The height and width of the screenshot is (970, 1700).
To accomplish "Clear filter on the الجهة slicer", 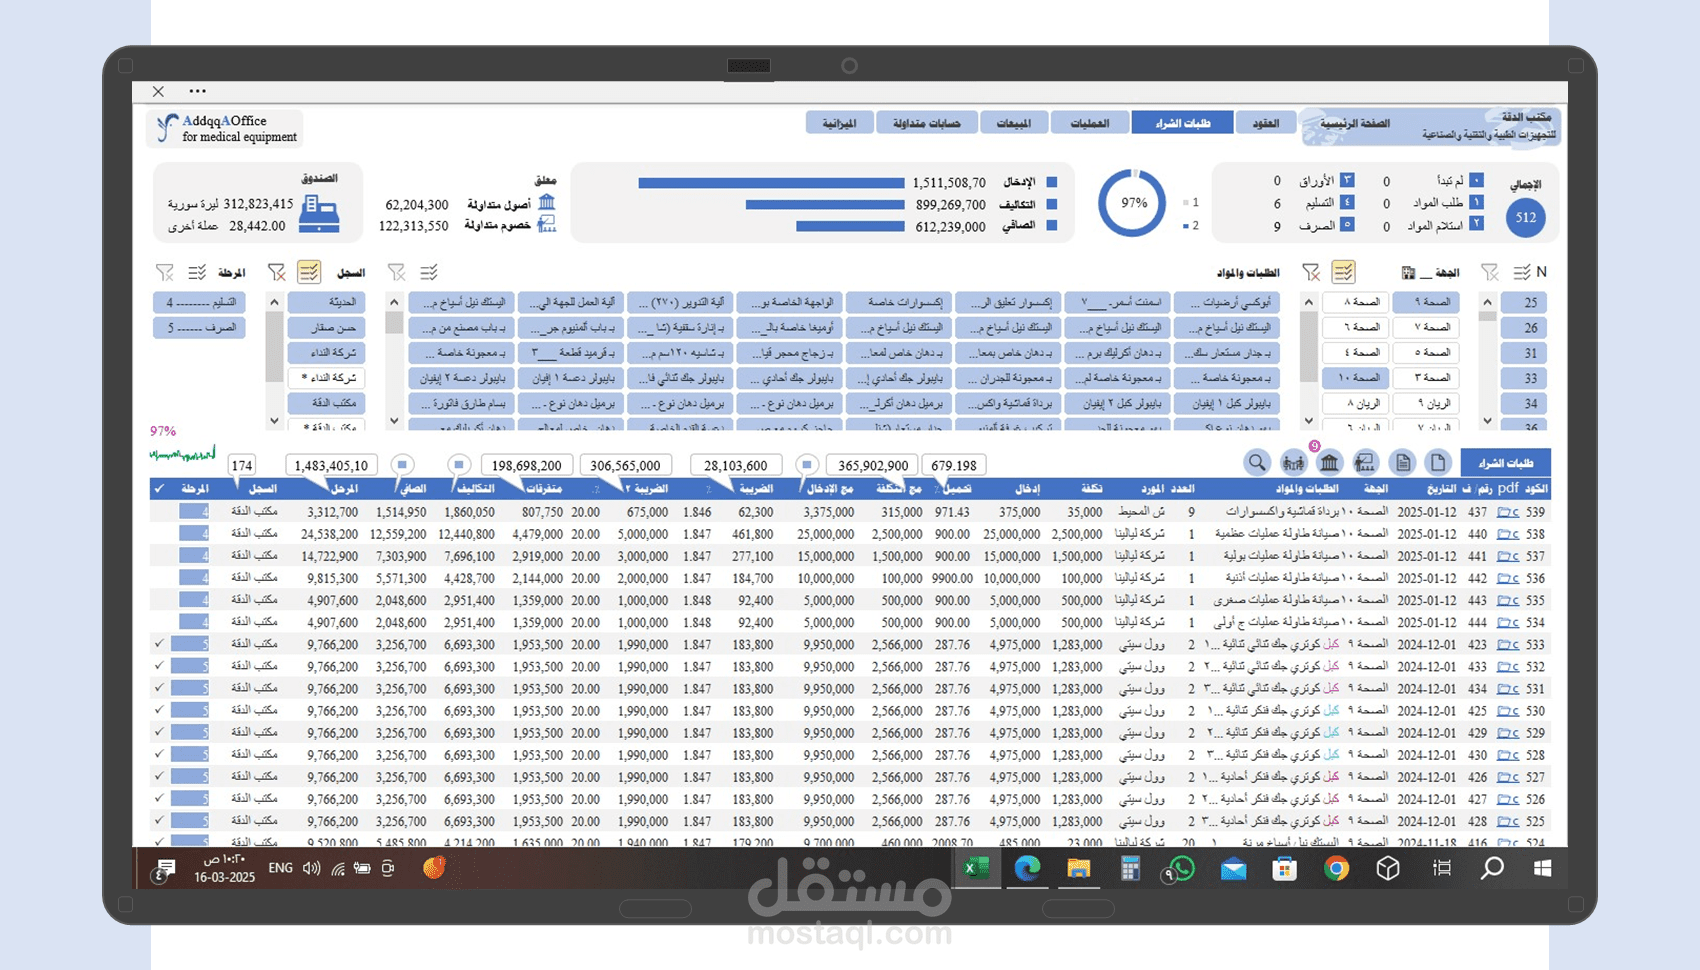I will pyautogui.click(x=1311, y=272).
